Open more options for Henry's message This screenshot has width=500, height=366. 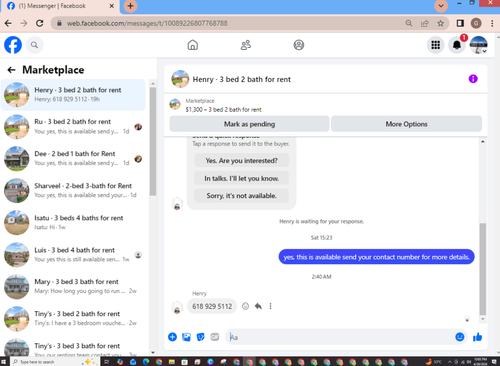click(270, 306)
